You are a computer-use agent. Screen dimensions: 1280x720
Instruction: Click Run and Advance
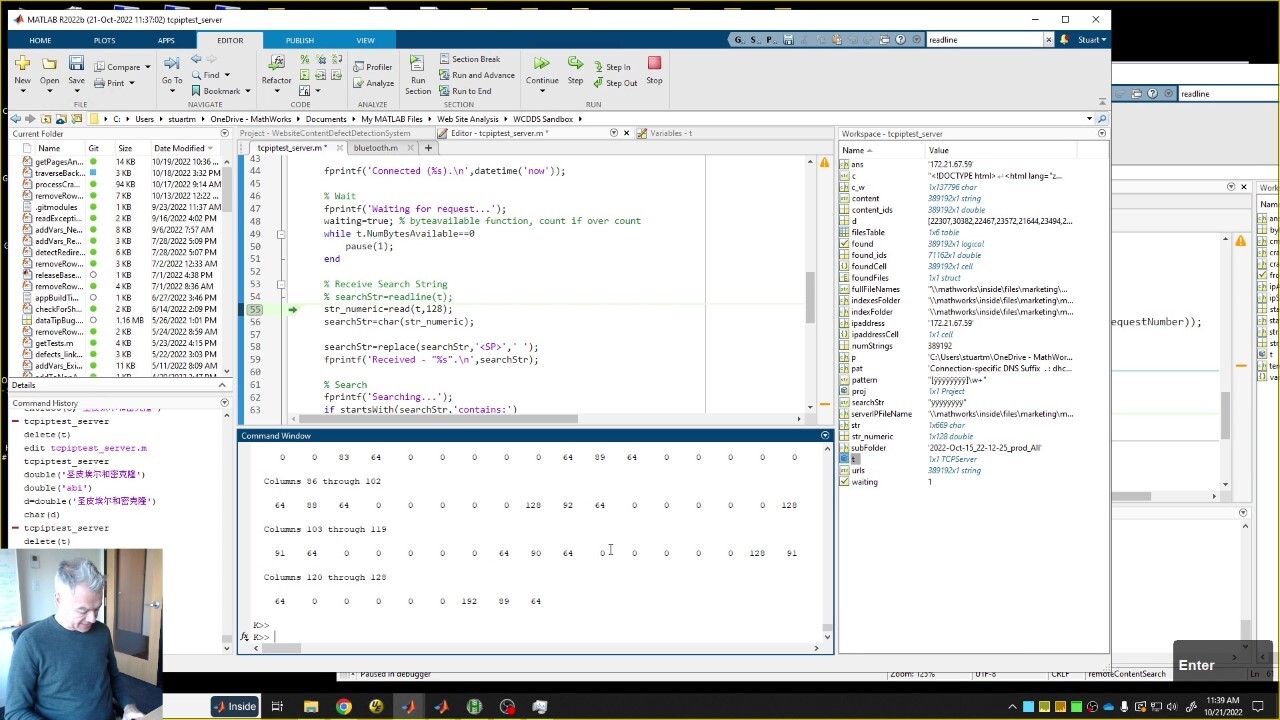pyautogui.click(x=476, y=75)
